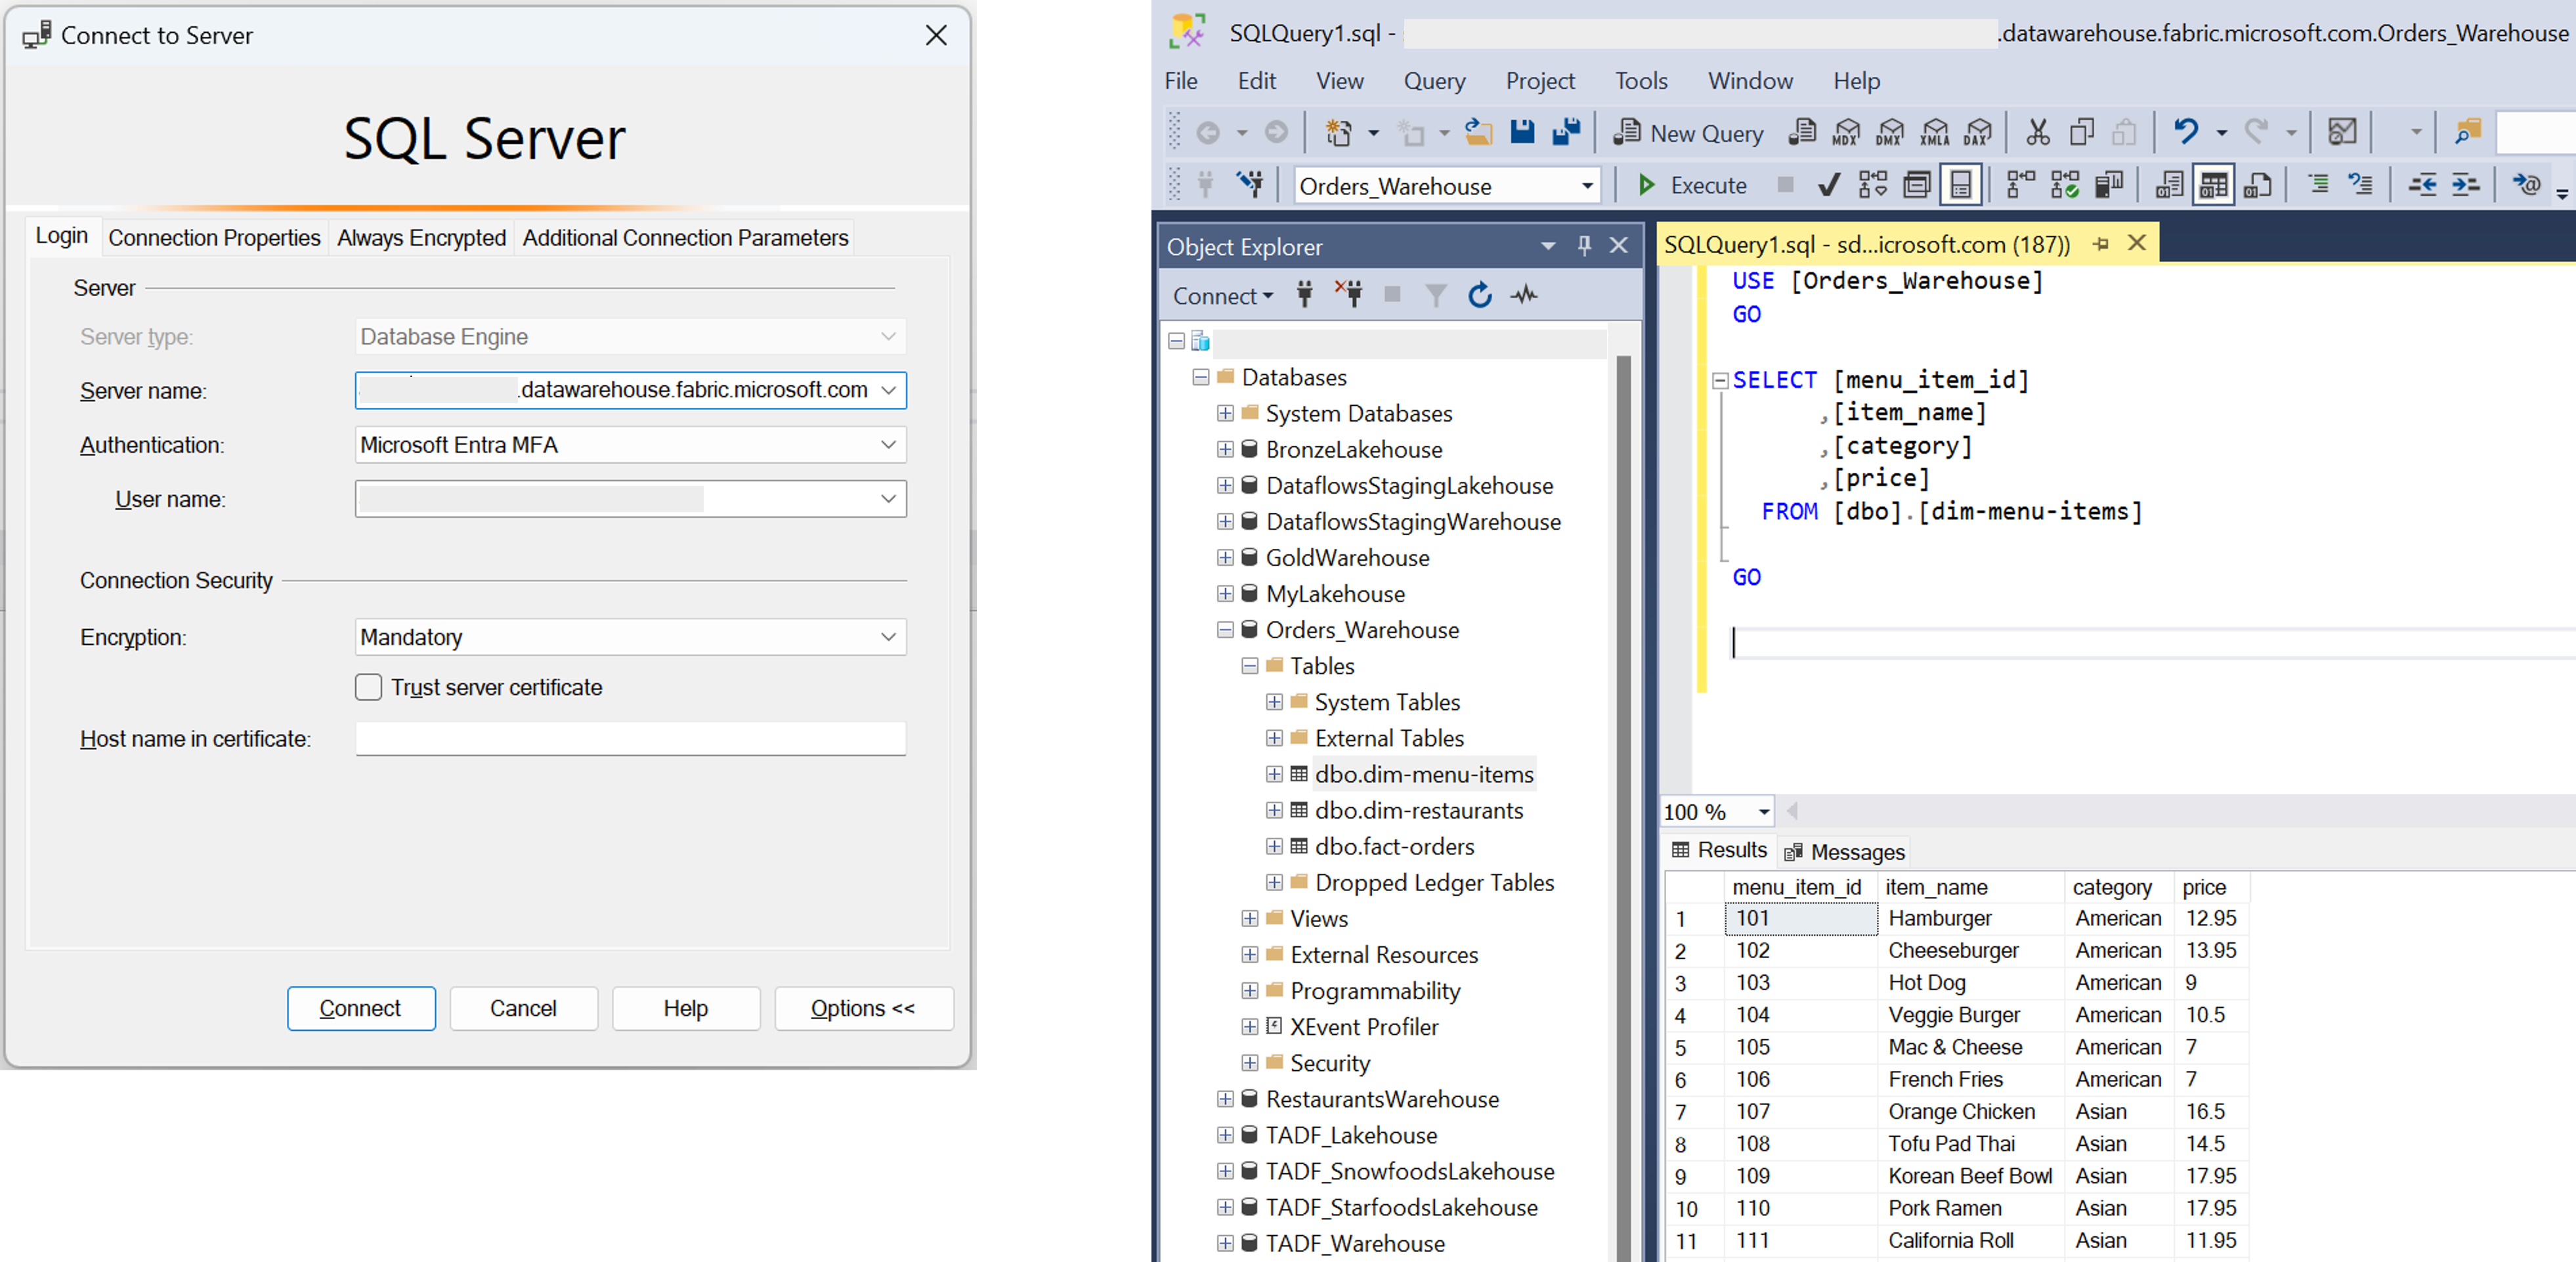2576x1262 pixels.
Task: Click the Options << button
Action: click(x=863, y=1008)
